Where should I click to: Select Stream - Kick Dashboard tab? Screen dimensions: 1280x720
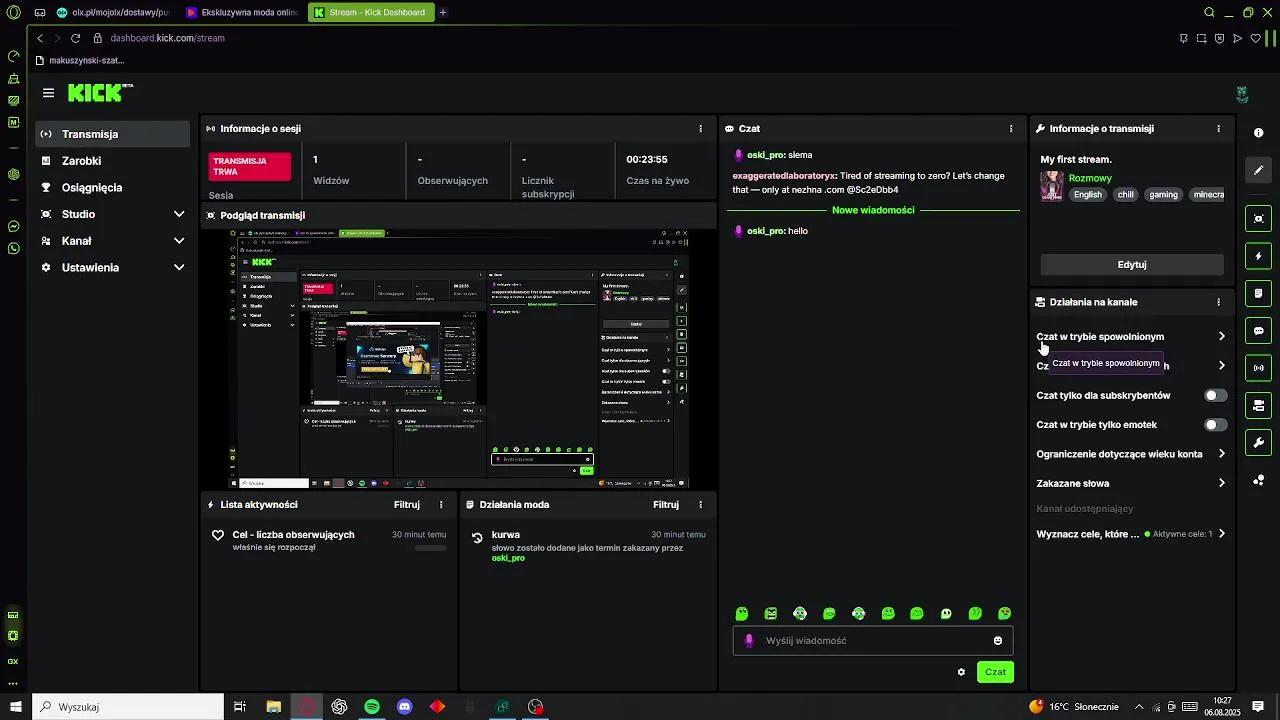pyautogui.click(x=371, y=12)
